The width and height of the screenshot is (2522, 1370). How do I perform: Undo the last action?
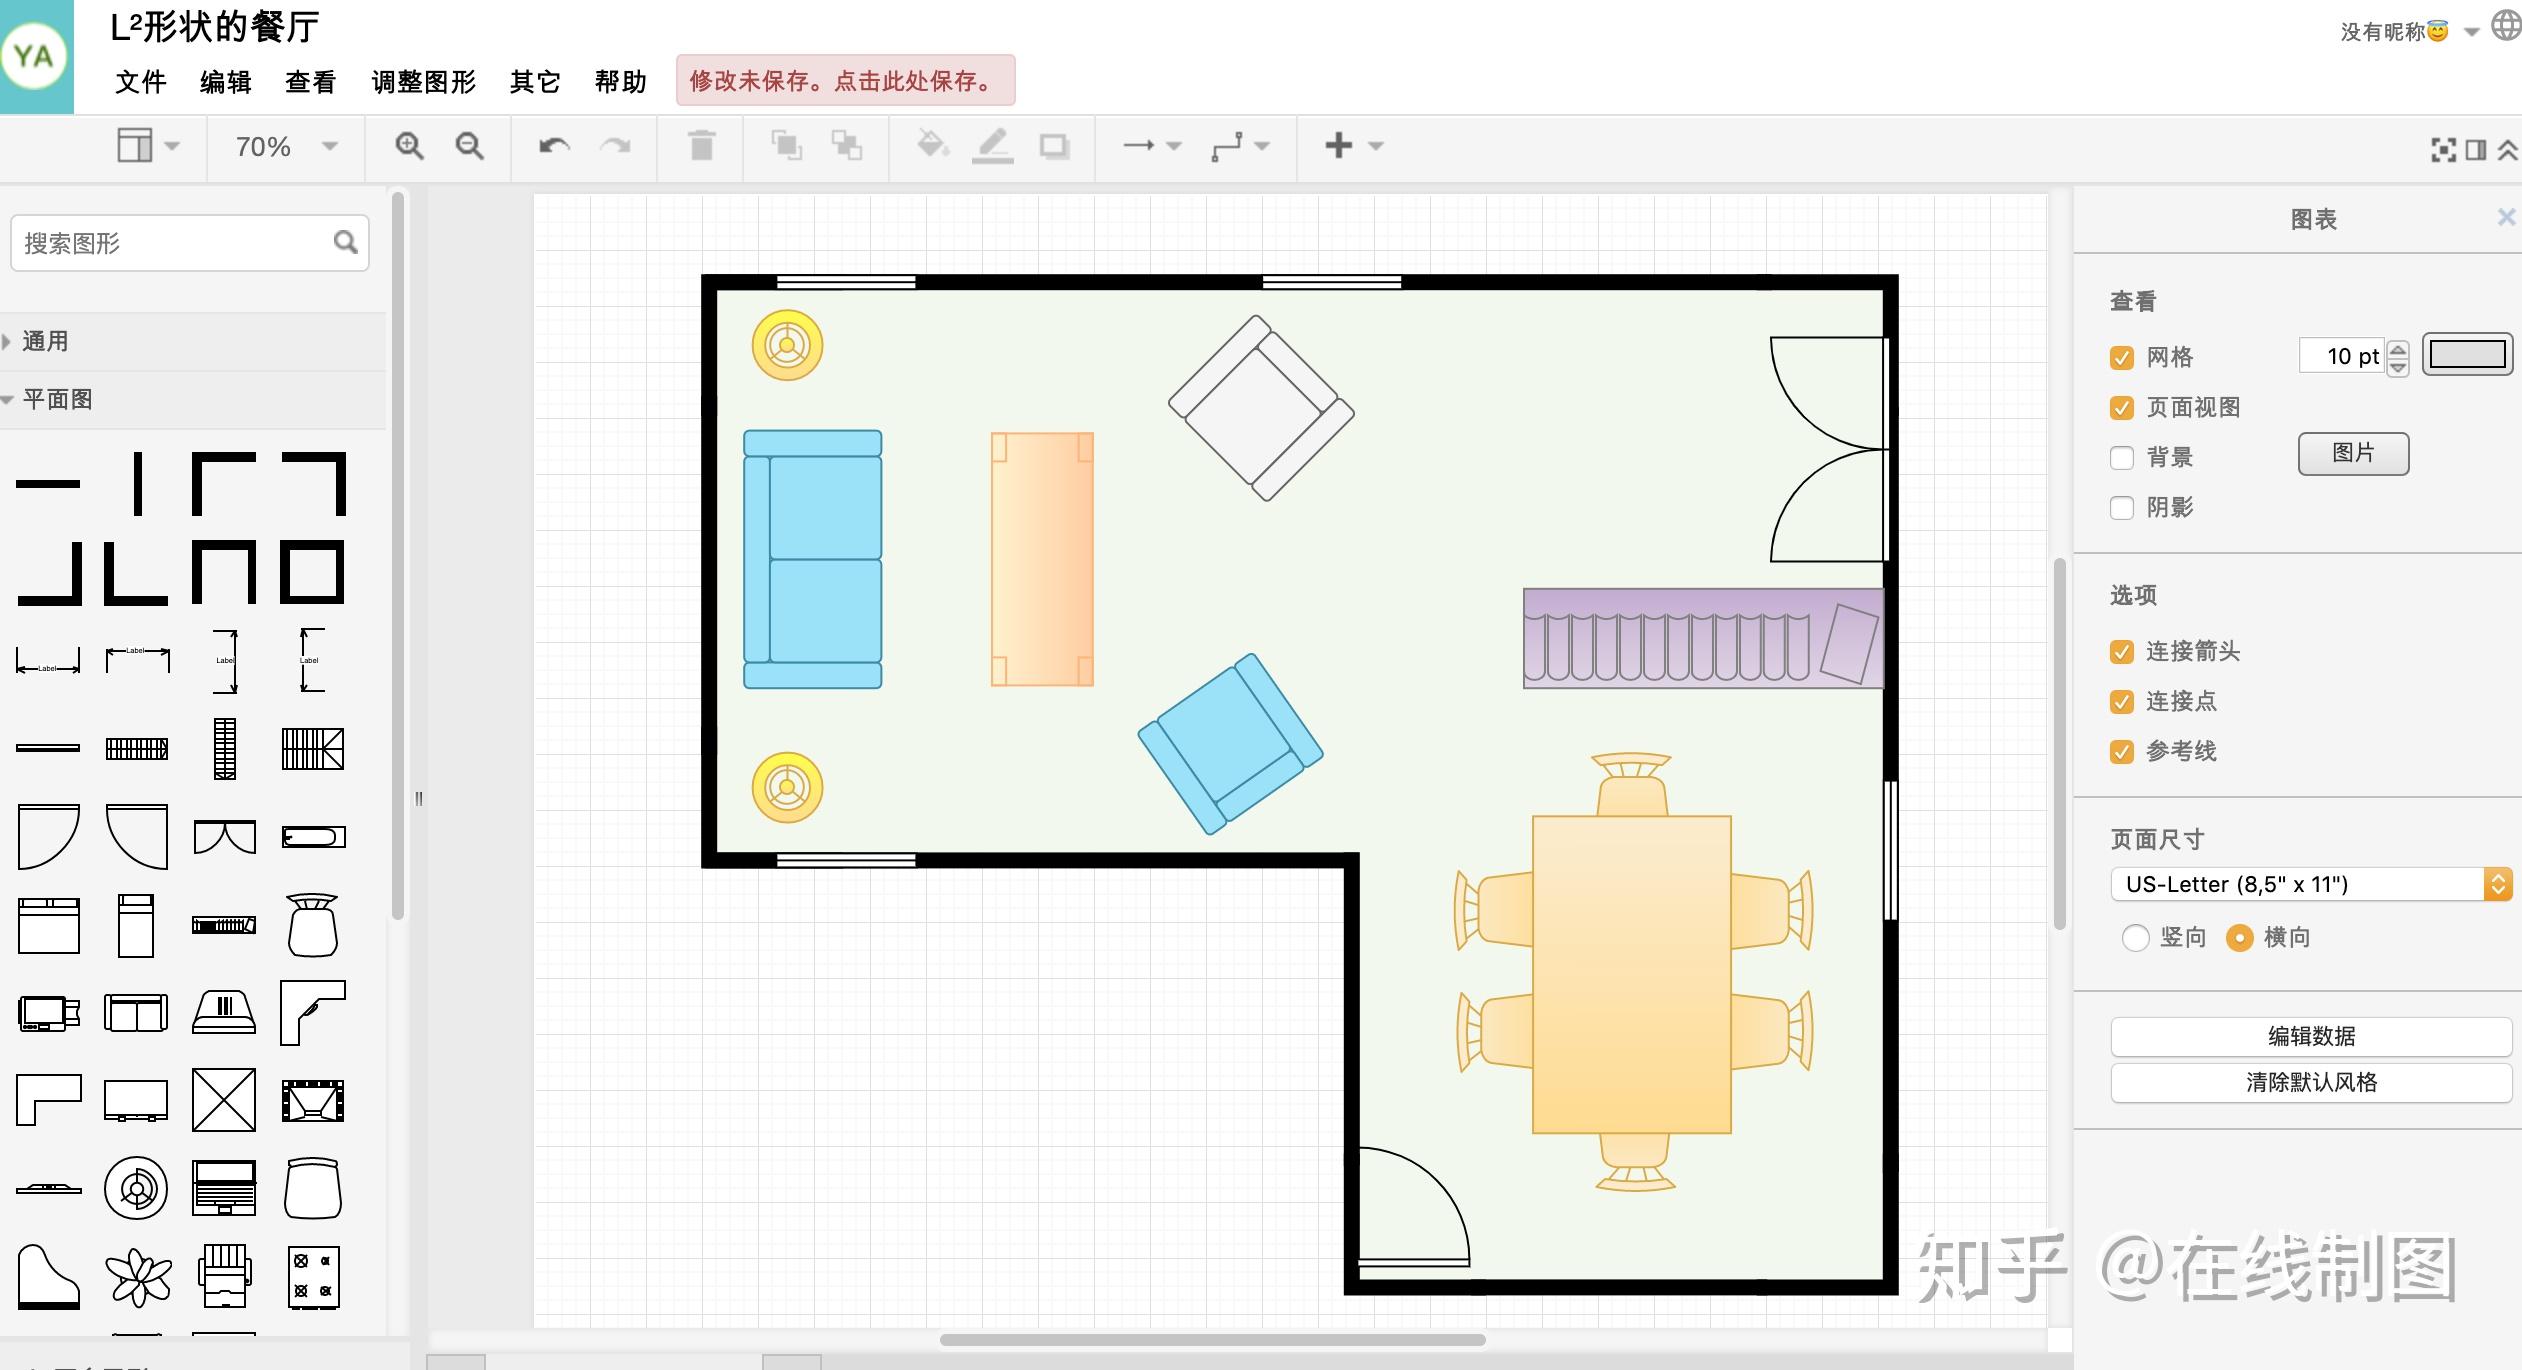[x=554, y=146]
